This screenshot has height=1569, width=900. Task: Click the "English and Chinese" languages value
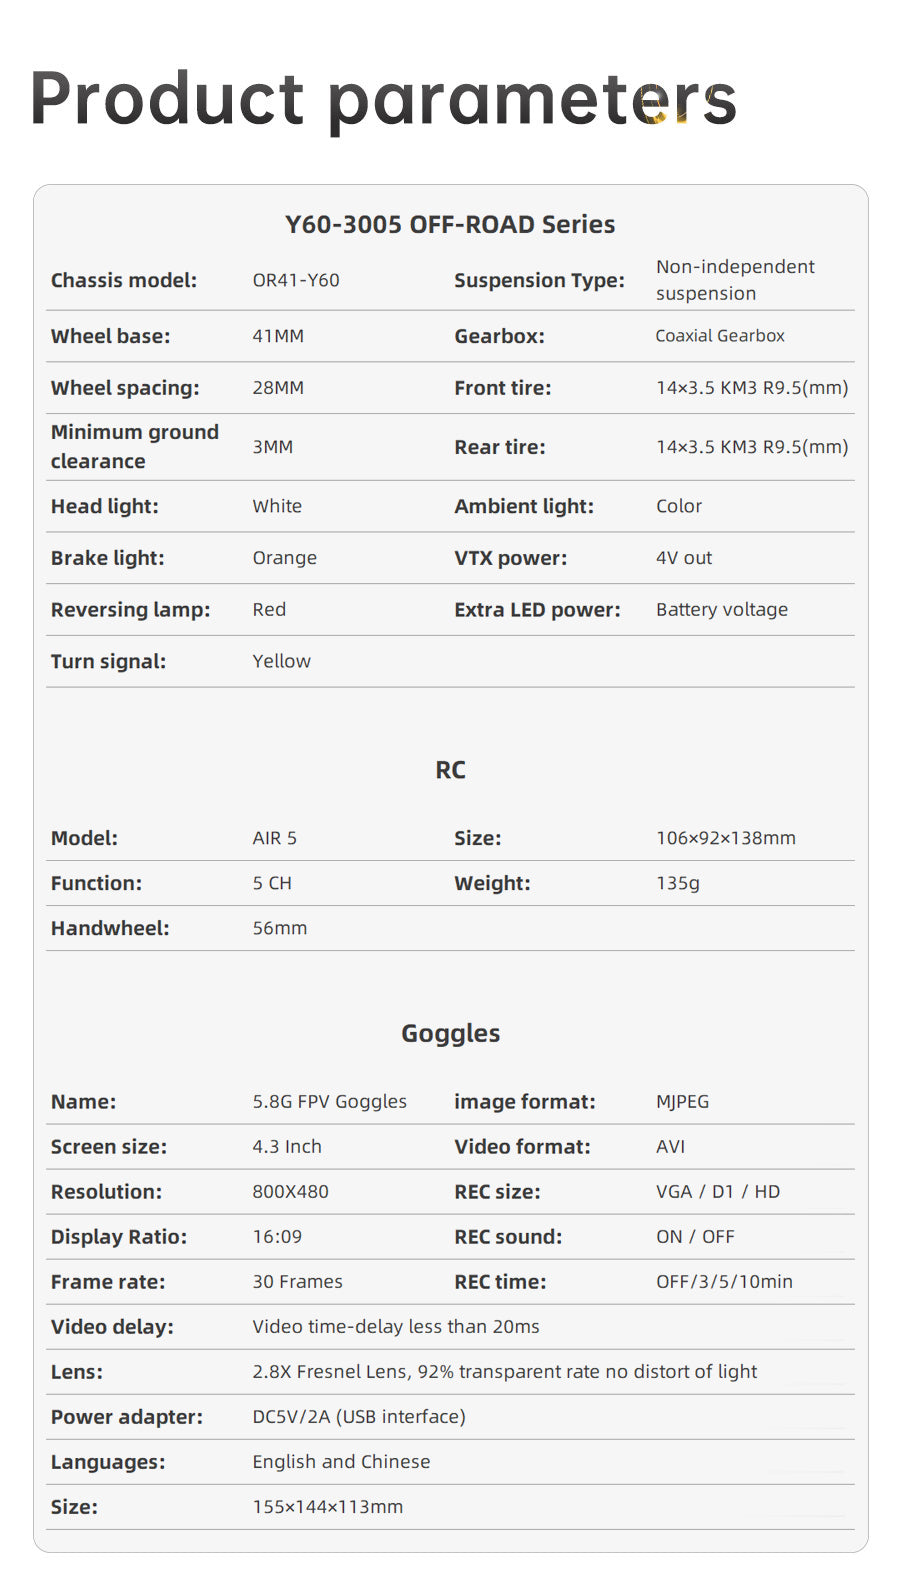(x=341, y=1461)
